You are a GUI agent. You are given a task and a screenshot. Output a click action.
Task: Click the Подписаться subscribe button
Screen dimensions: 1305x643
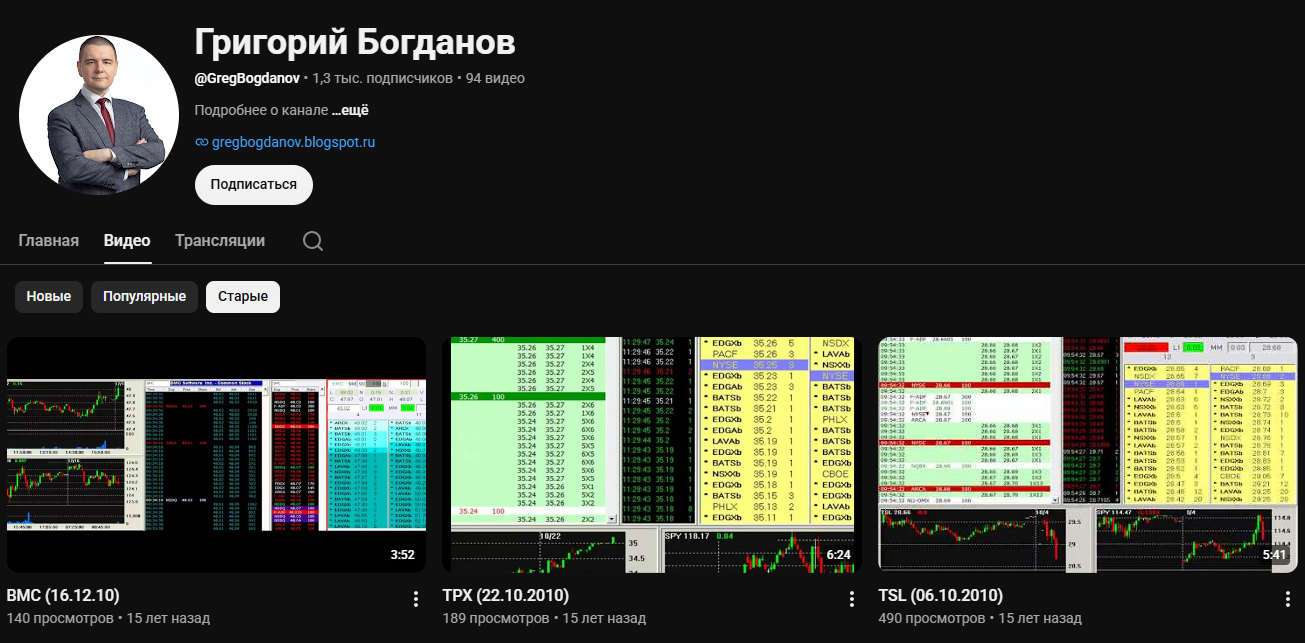tap(254, 185)
